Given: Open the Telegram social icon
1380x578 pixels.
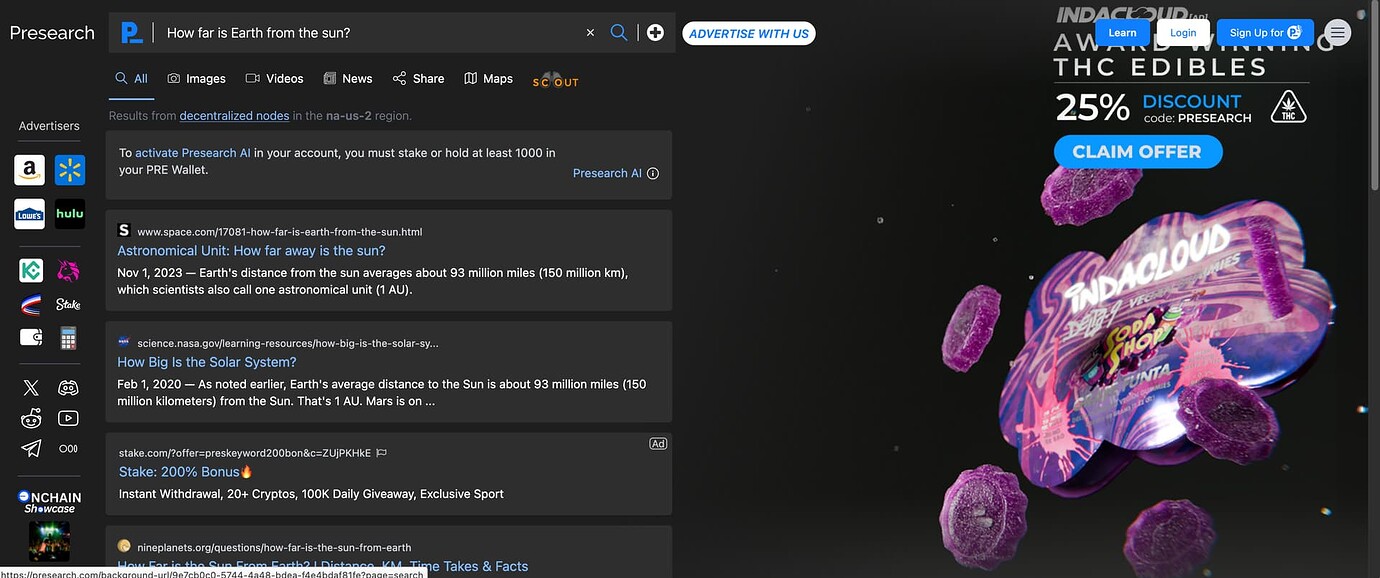Looking at the screenshot, I should pos(31,449).
